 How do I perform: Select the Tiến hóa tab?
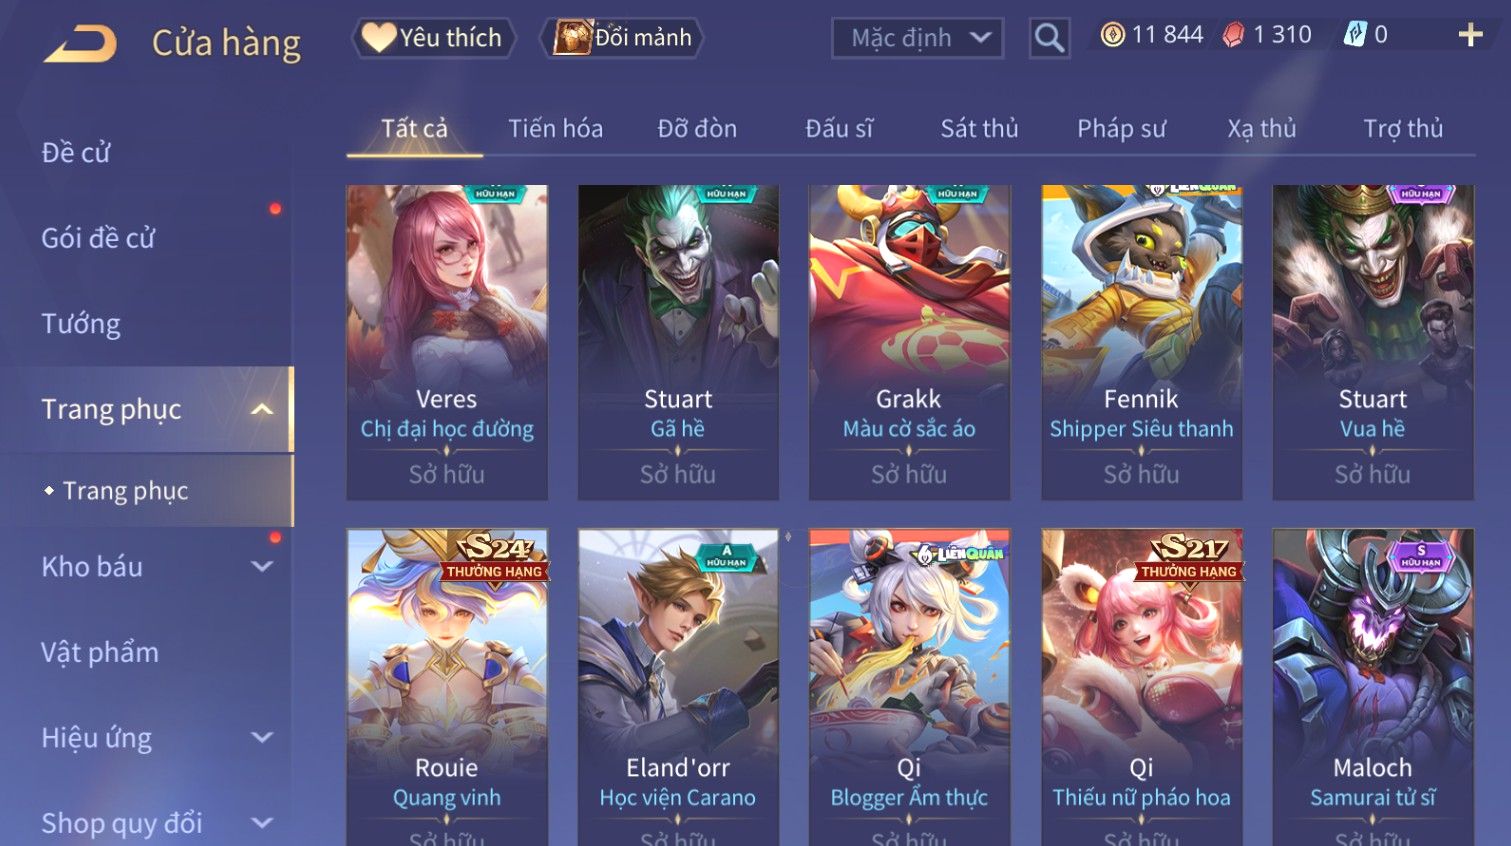[x=555, y=129]
